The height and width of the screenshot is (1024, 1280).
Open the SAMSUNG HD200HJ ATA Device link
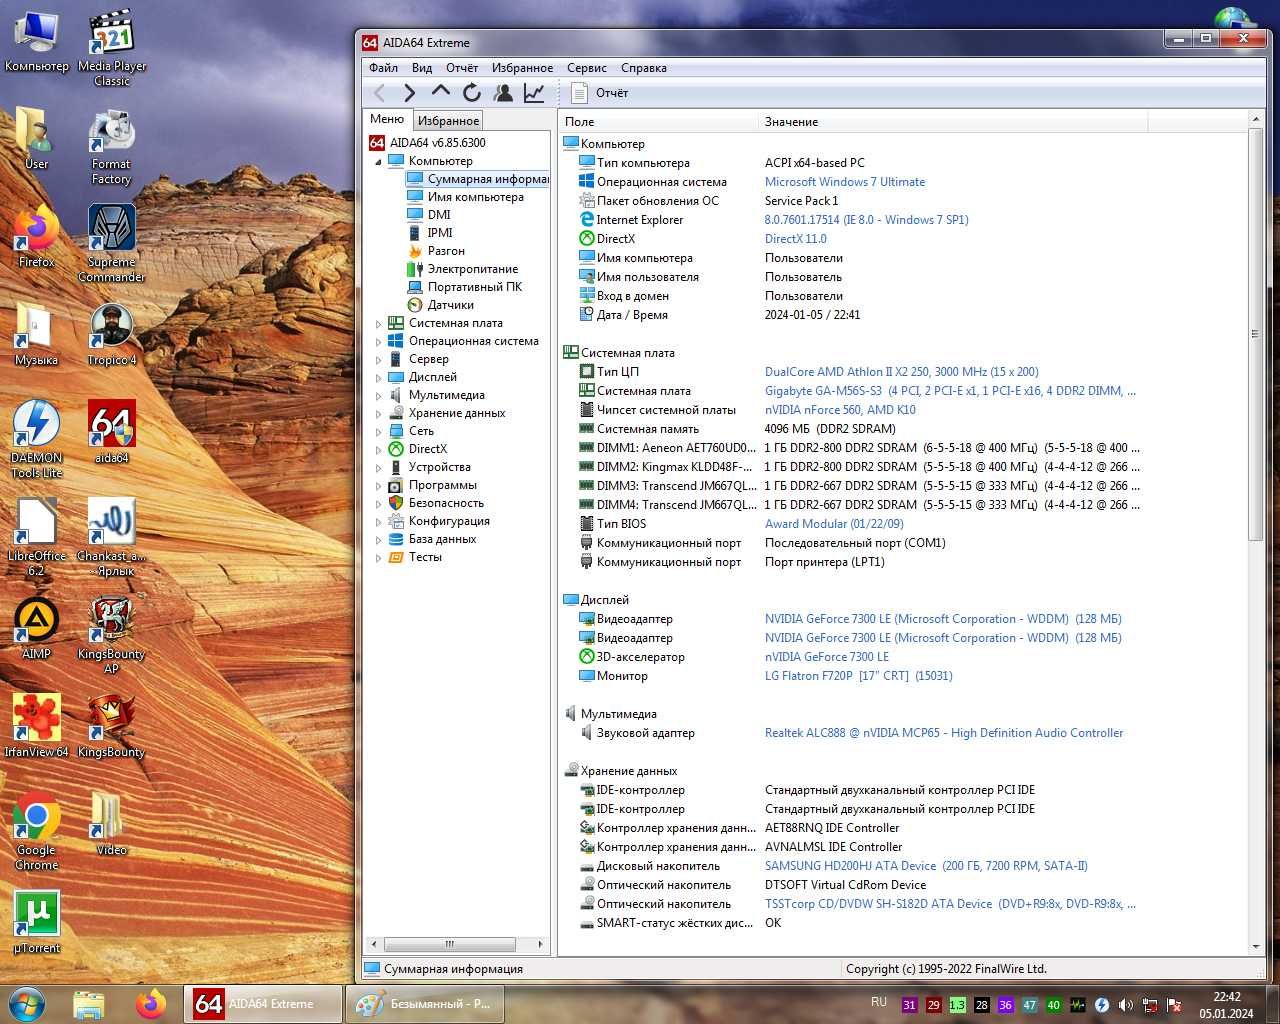[926, 866]
